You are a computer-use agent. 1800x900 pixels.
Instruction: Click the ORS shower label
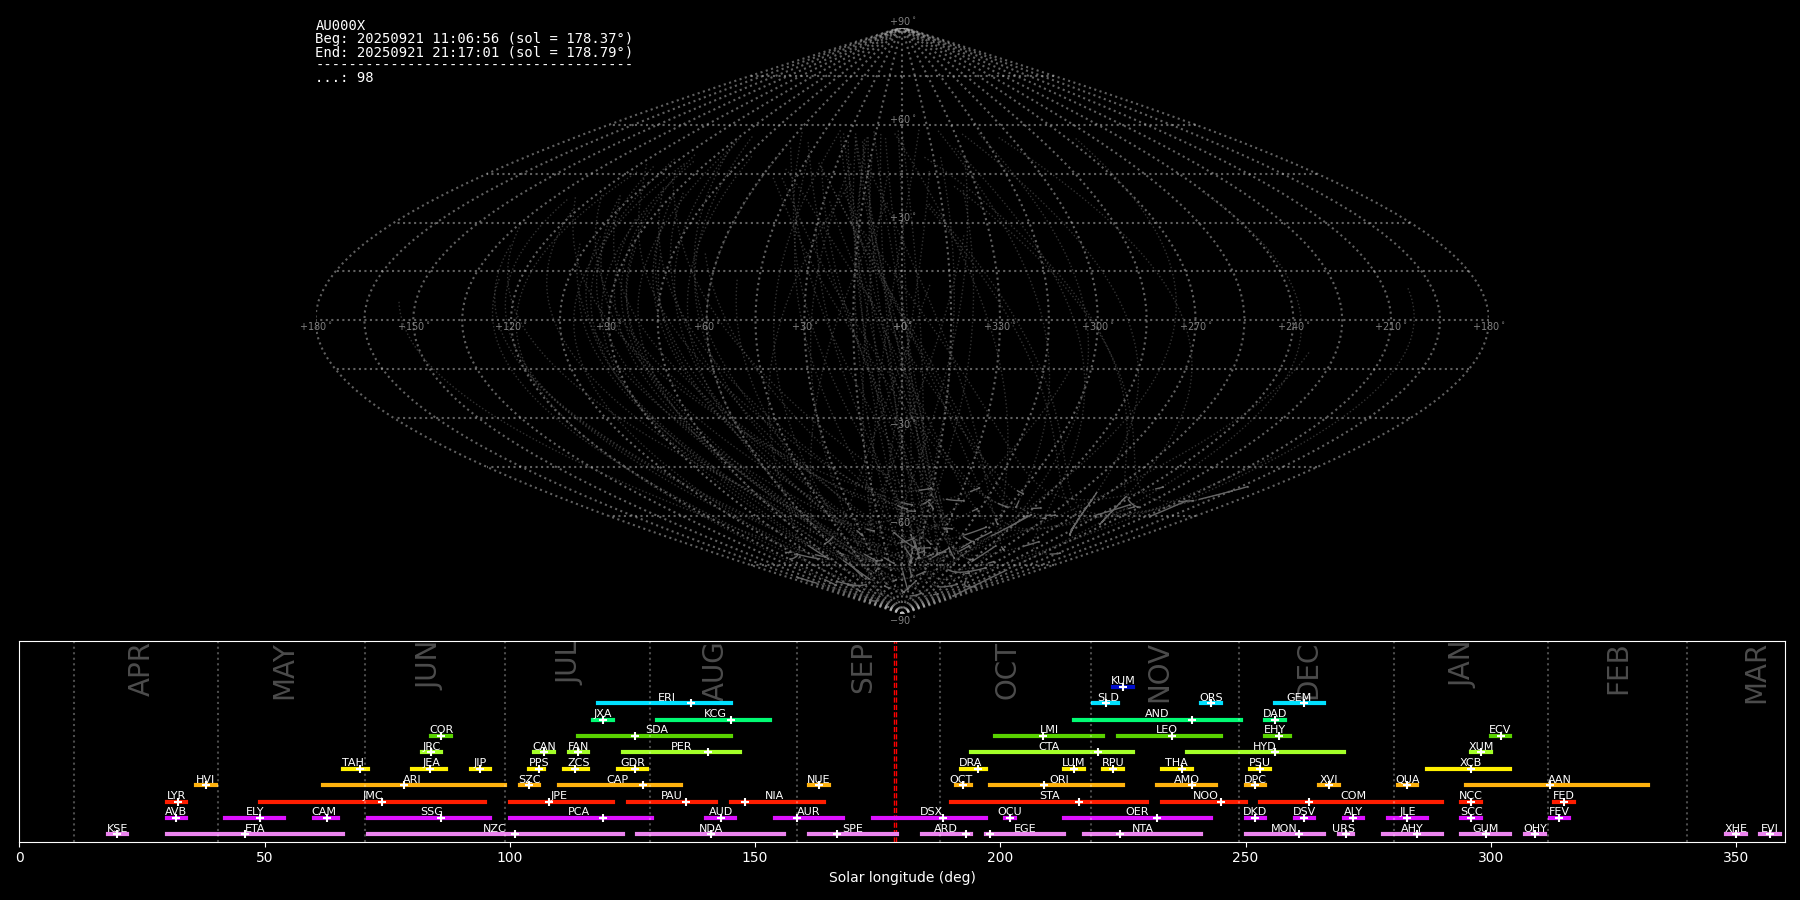1211,698
